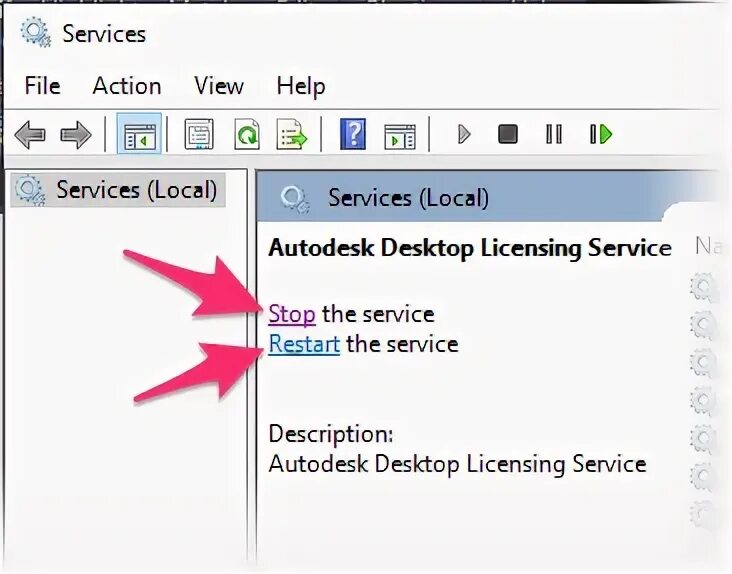Click the Pause Service toolbar icon
The width and height of the screenshot is (732, 574).
pyautogui.click(x=554, y=134)
